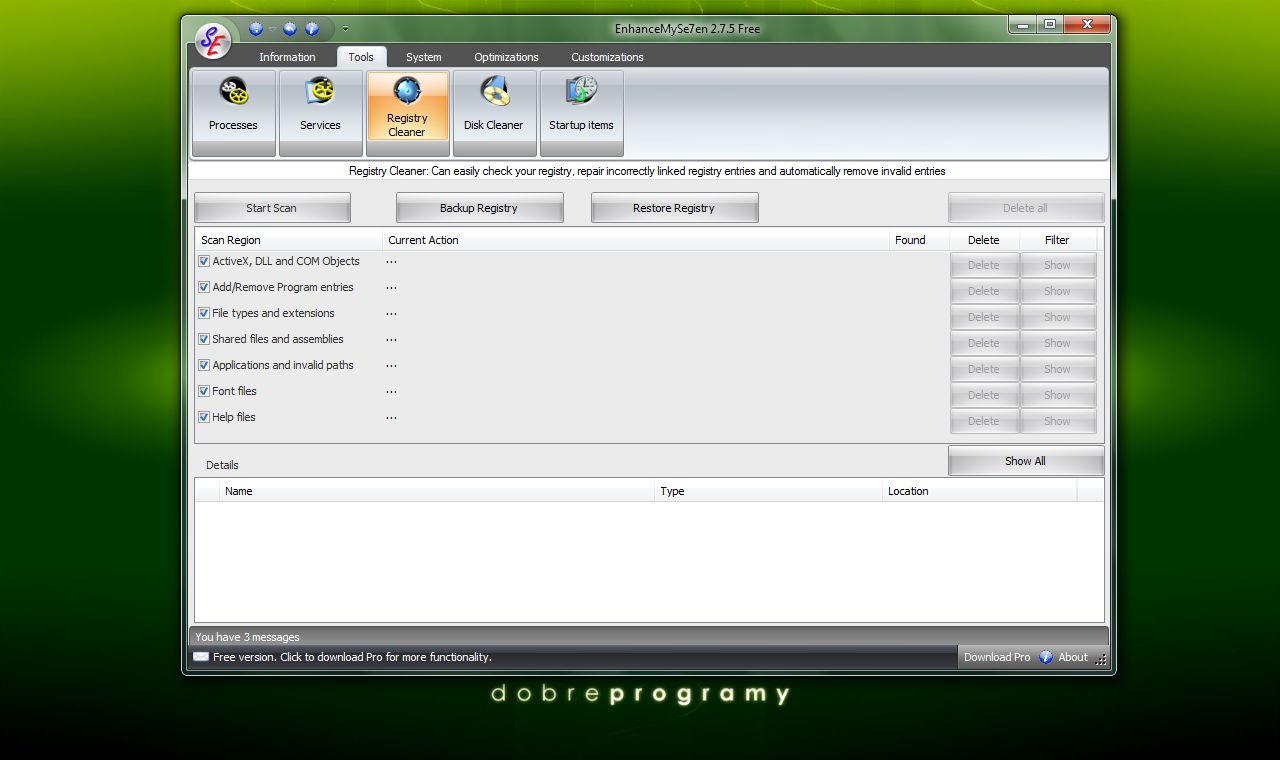1280x760 pixels.
Task: Click the About label in status bar
Action: point(1073,657)
